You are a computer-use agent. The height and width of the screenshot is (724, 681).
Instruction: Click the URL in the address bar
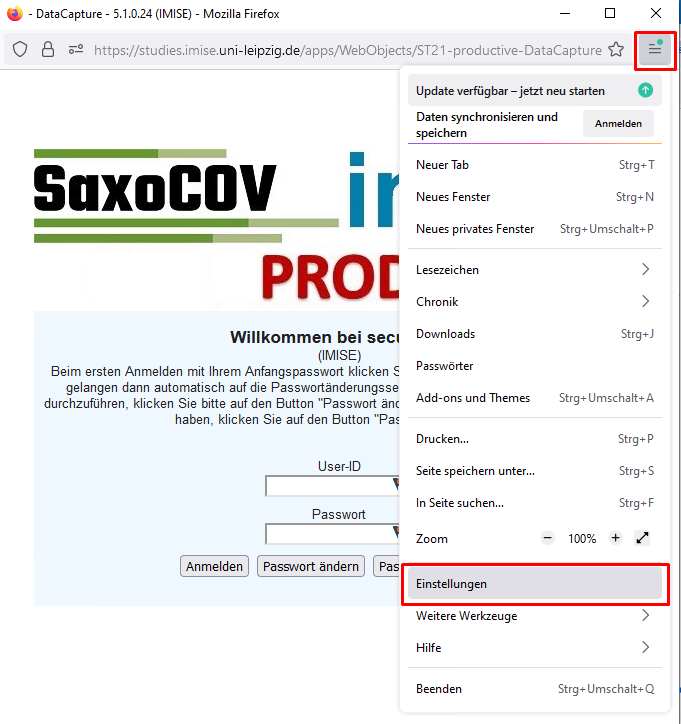348,50
